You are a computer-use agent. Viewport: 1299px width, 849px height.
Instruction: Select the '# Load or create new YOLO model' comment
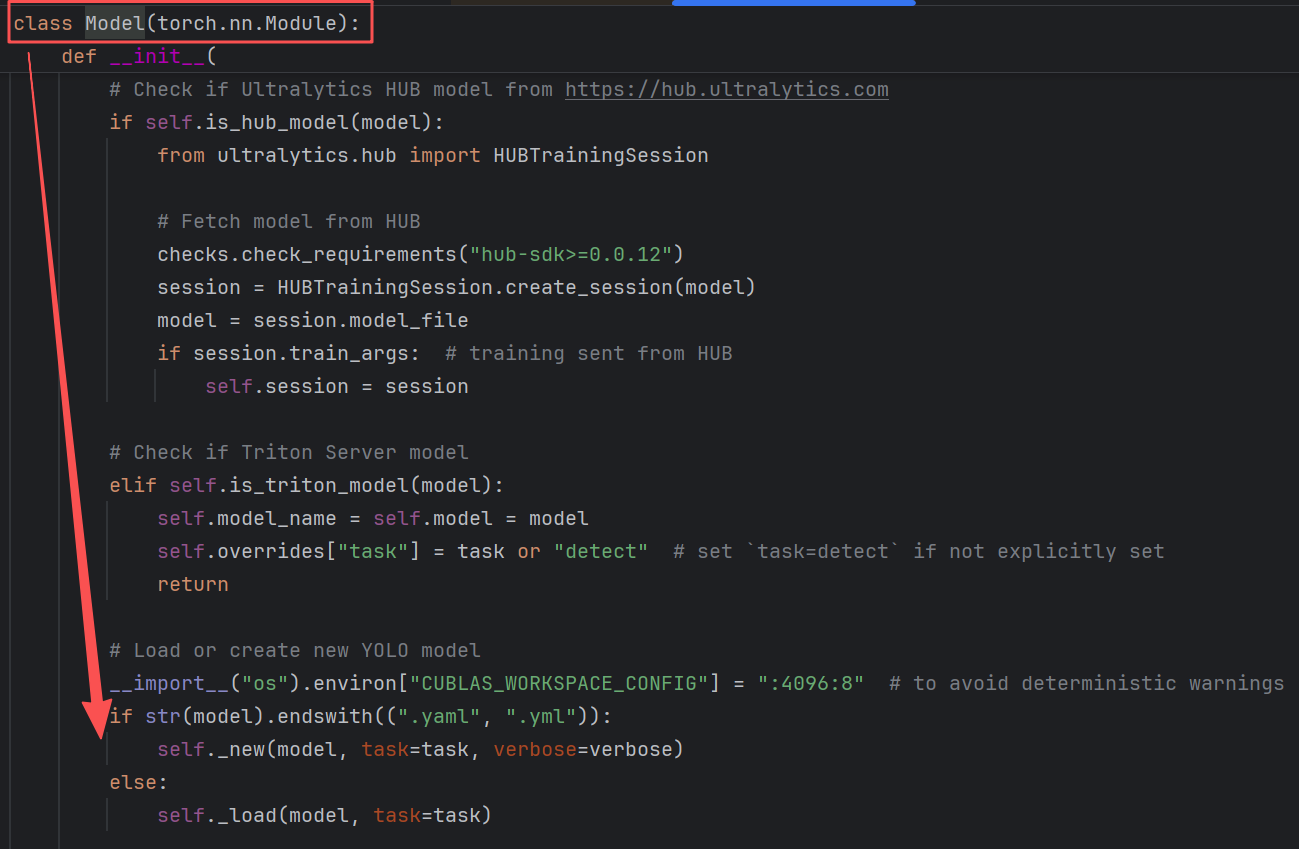click(x=295, y=651)
